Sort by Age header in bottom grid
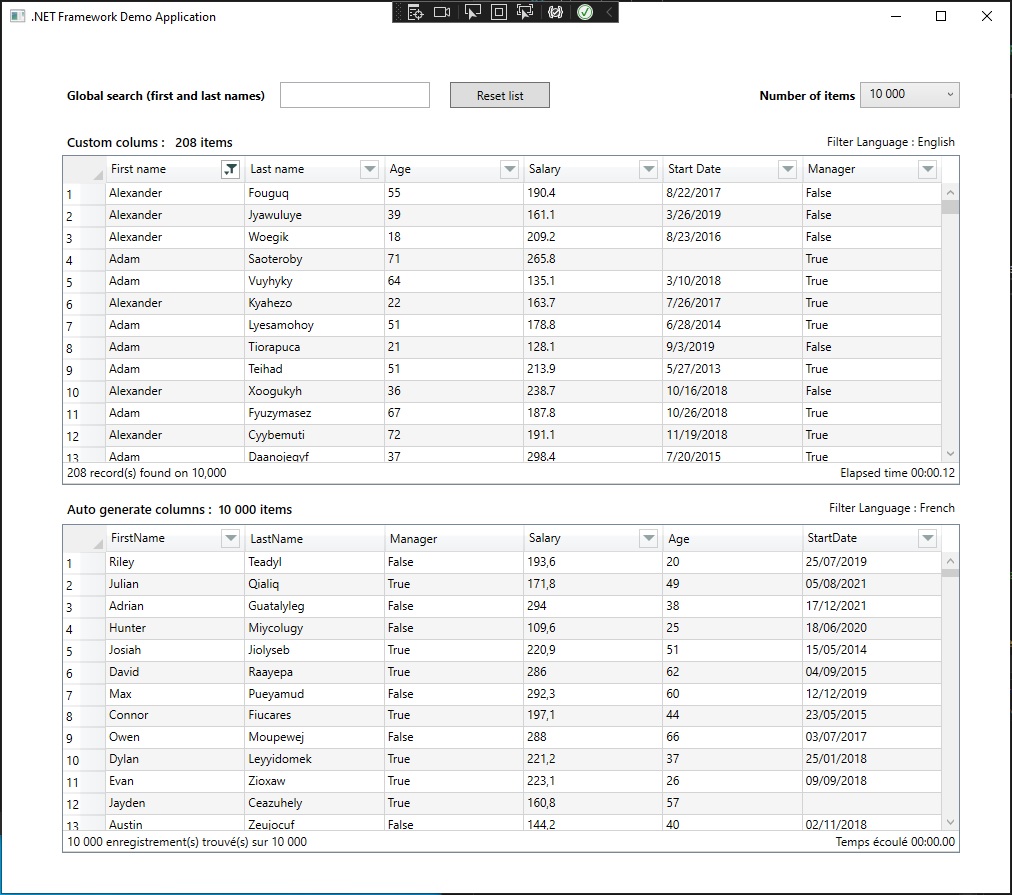1012x895 pixels. point(733,538)
